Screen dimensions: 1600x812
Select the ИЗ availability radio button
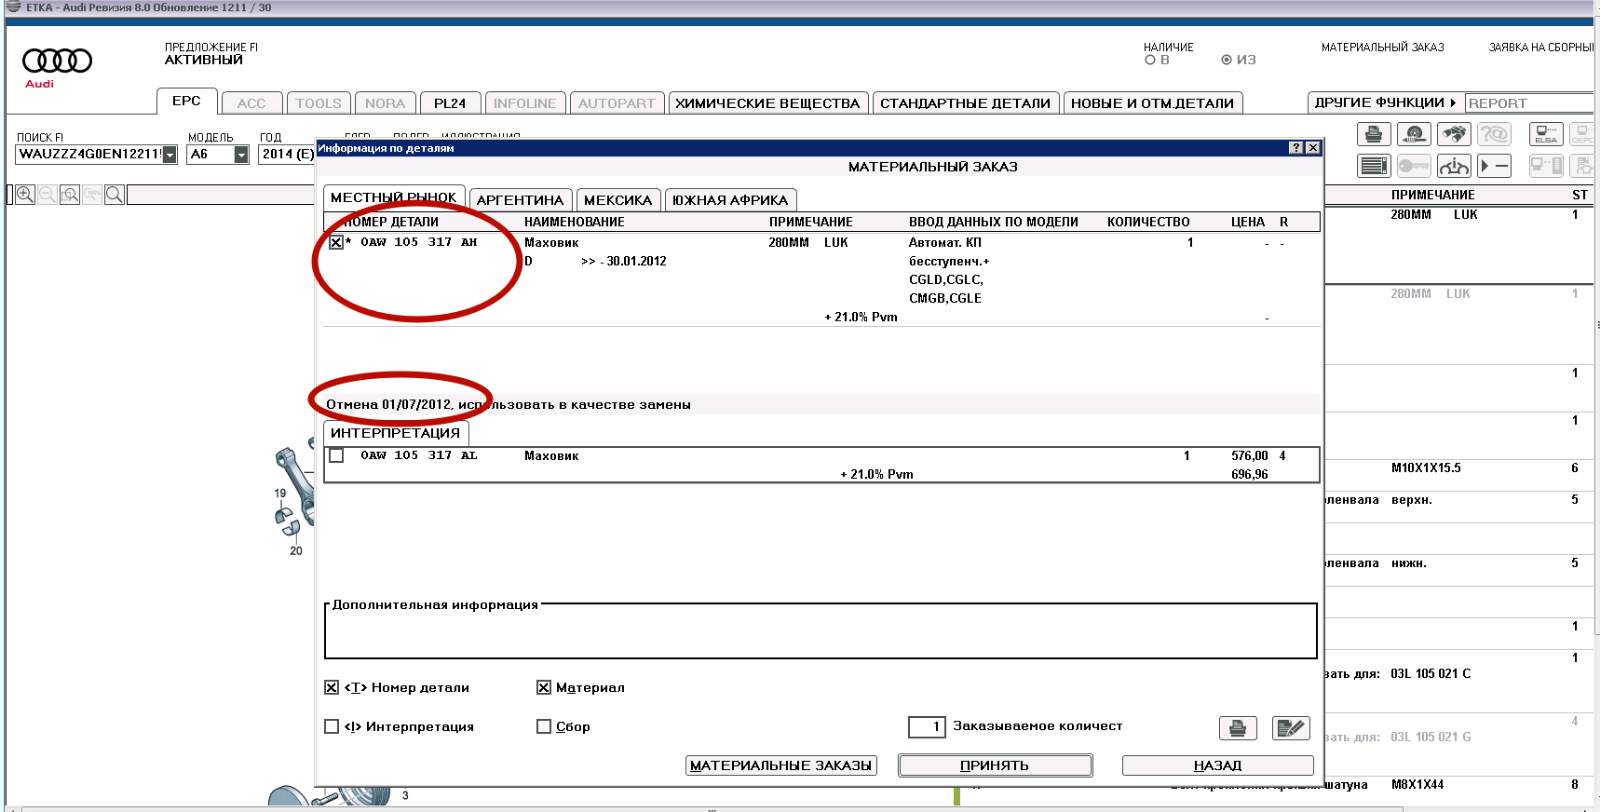pos(1226,60)
